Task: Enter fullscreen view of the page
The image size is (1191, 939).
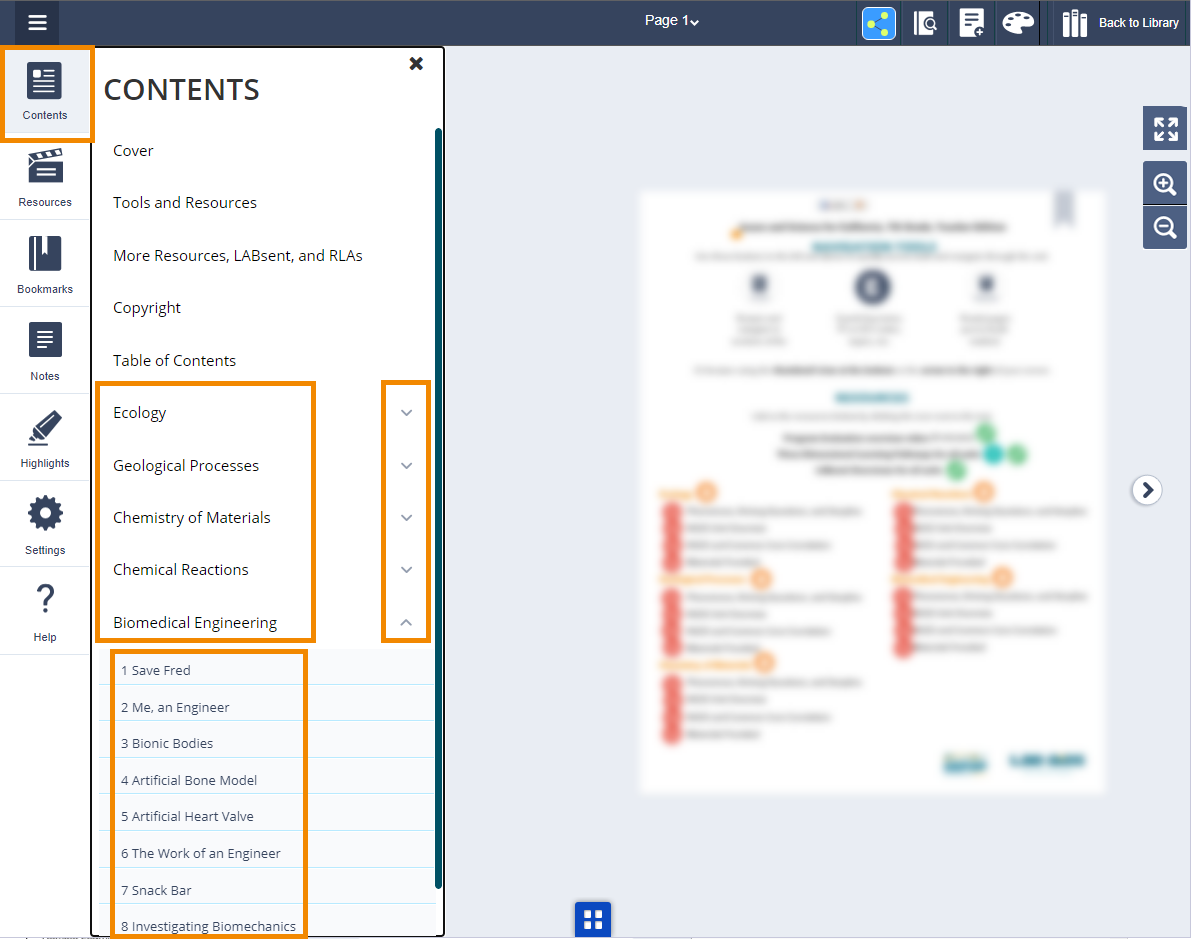Action: click(1164, 128)
